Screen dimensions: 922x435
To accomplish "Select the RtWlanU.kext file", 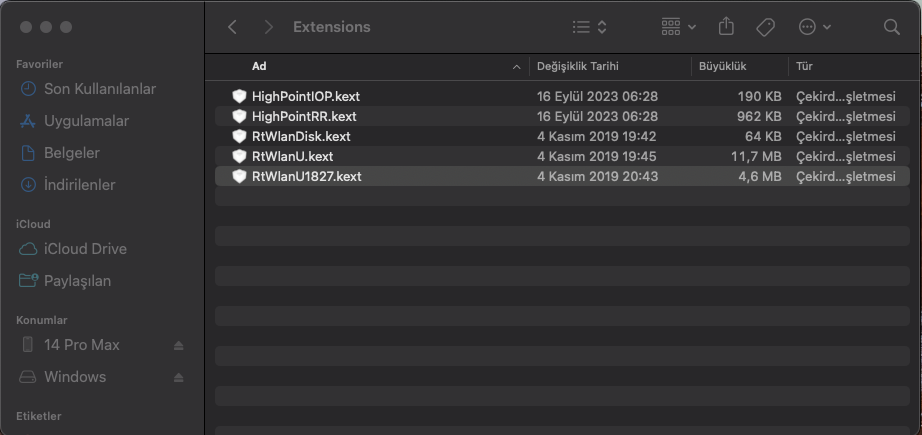I will (292, 156).
